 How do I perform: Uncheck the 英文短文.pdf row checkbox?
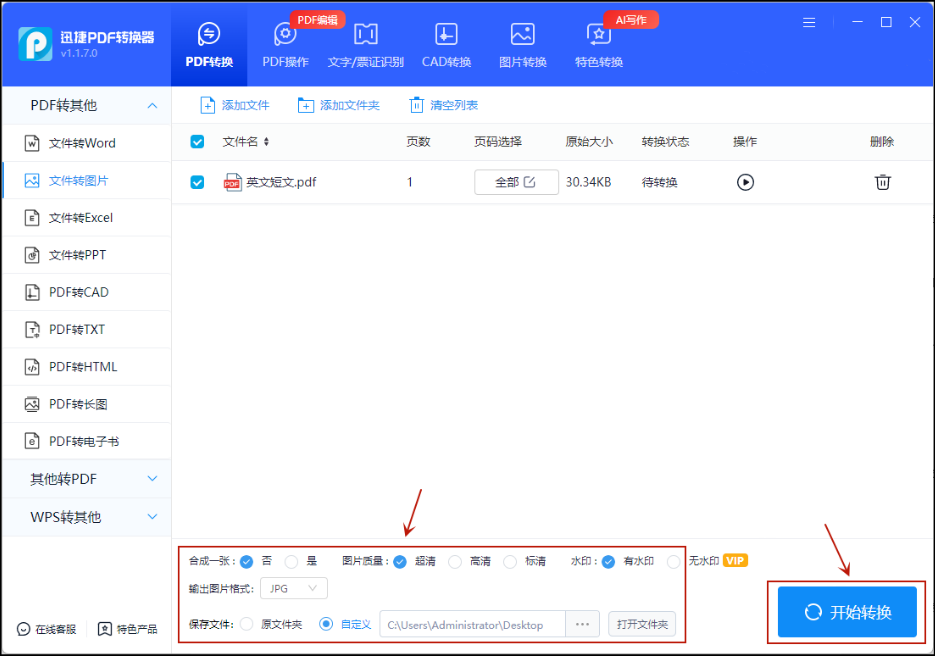197,182
